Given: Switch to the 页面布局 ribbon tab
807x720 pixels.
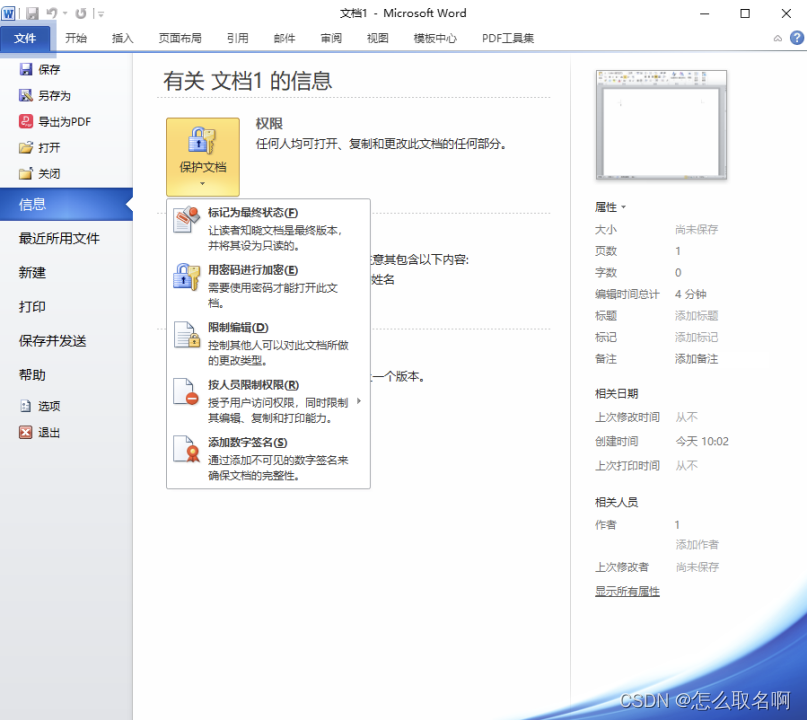Looking at the screenshot, I should (180, 38).
